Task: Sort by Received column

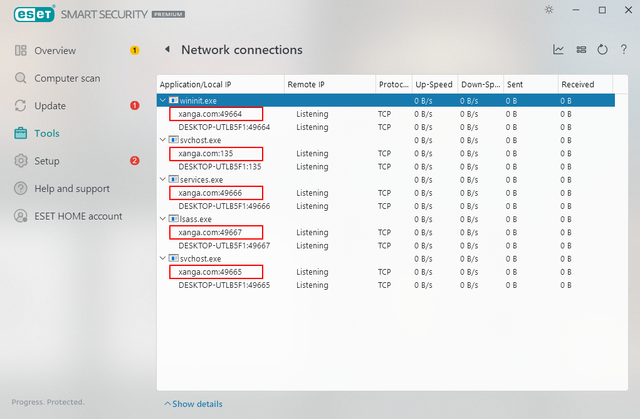Action: [585, 84]
